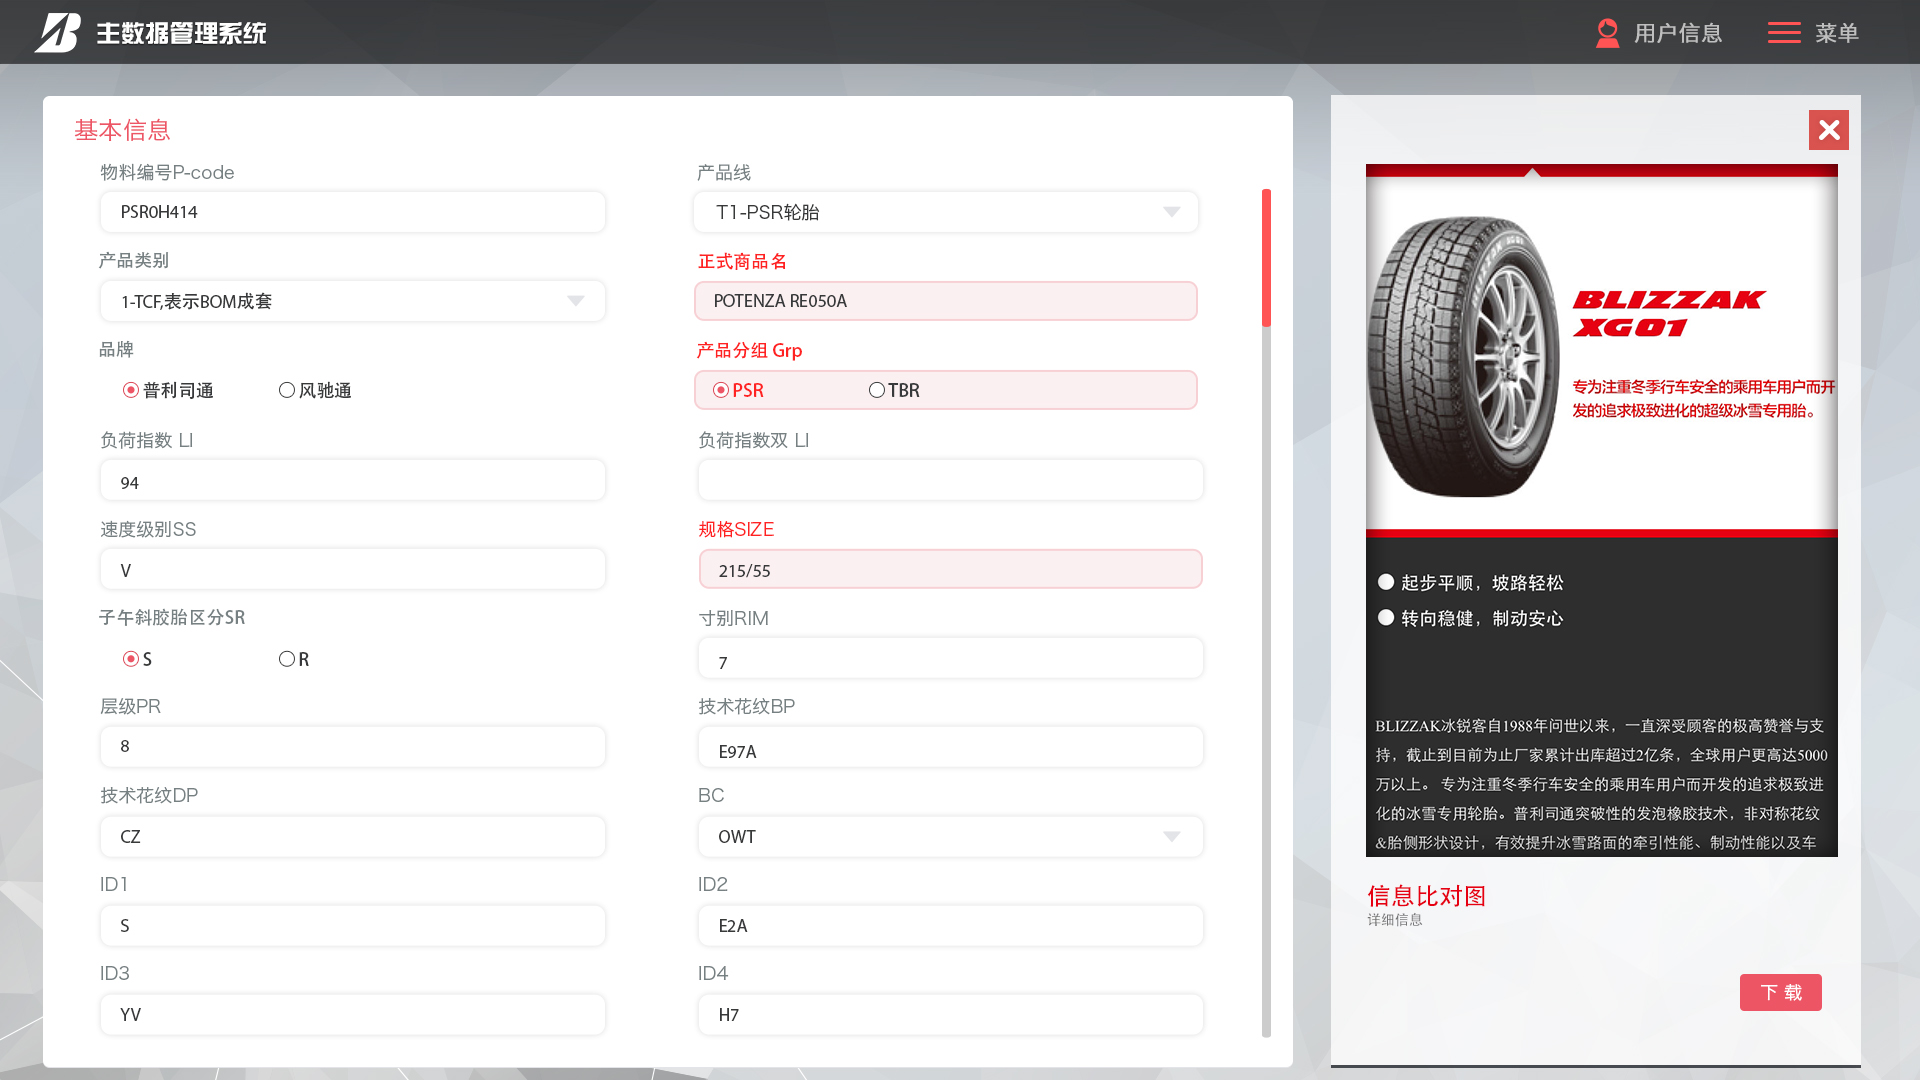Toggle the 起步平顺 feature bullet
This screenshot has height=1080, width=1920.
point(1386,582)
